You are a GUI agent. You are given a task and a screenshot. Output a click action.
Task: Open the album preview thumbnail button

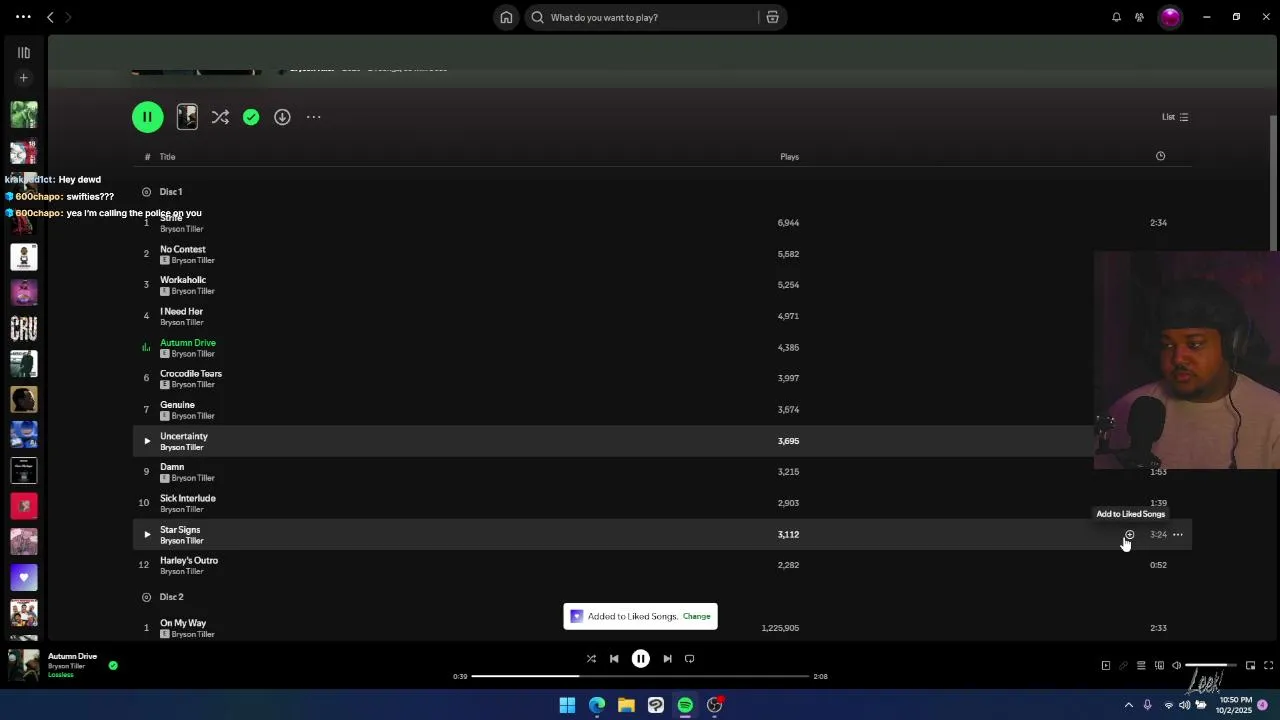pyautogui.click(x=187, y=117)
